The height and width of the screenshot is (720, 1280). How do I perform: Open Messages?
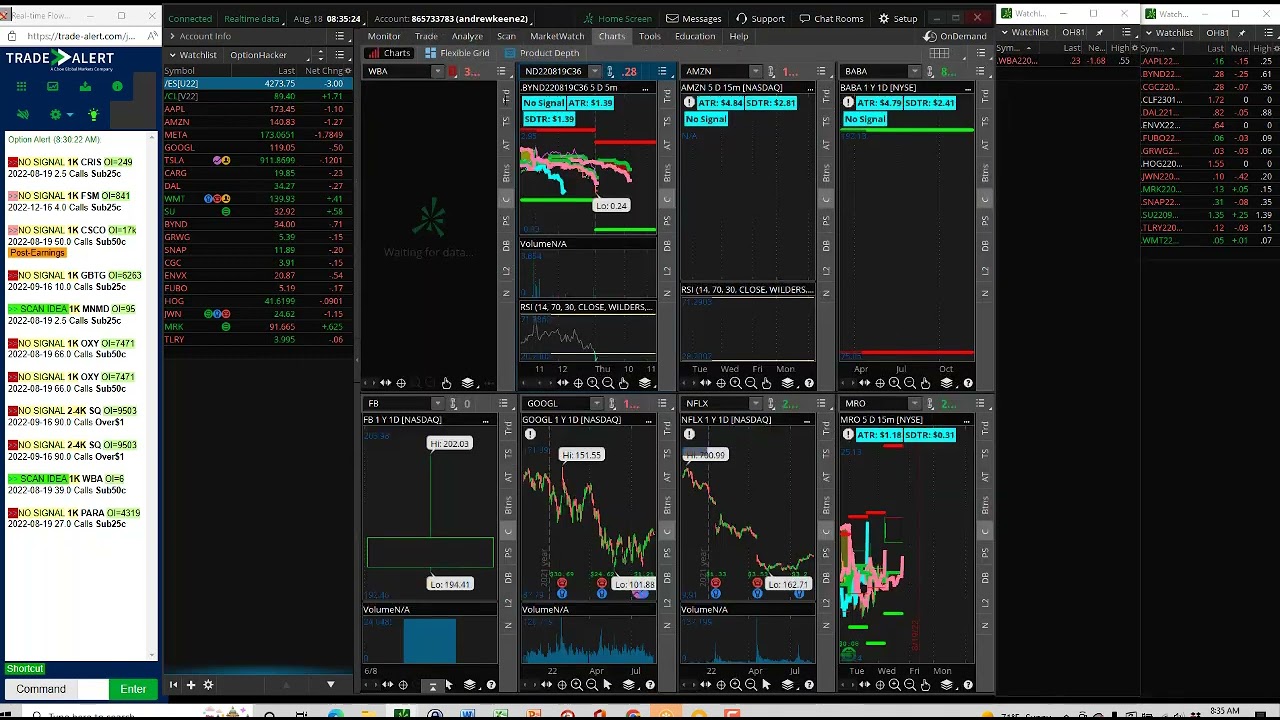tap(694, 18)
